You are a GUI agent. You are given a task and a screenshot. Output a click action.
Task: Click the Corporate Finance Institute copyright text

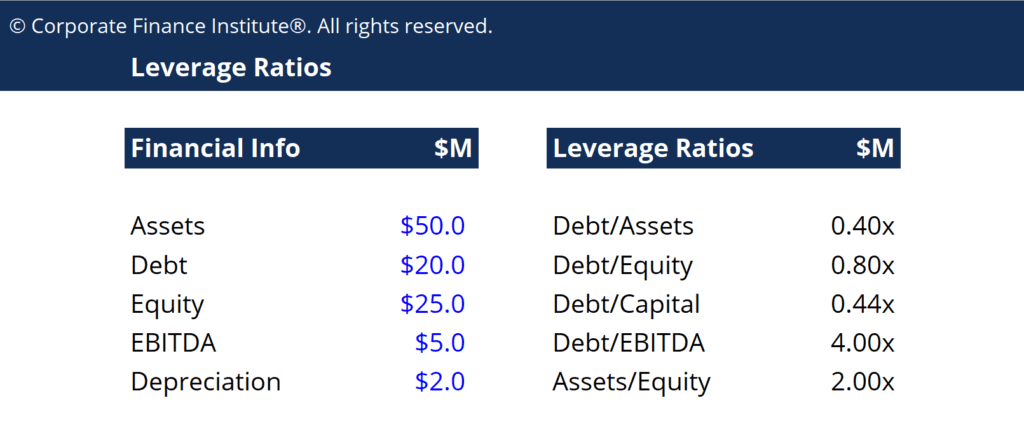[251, 26]
